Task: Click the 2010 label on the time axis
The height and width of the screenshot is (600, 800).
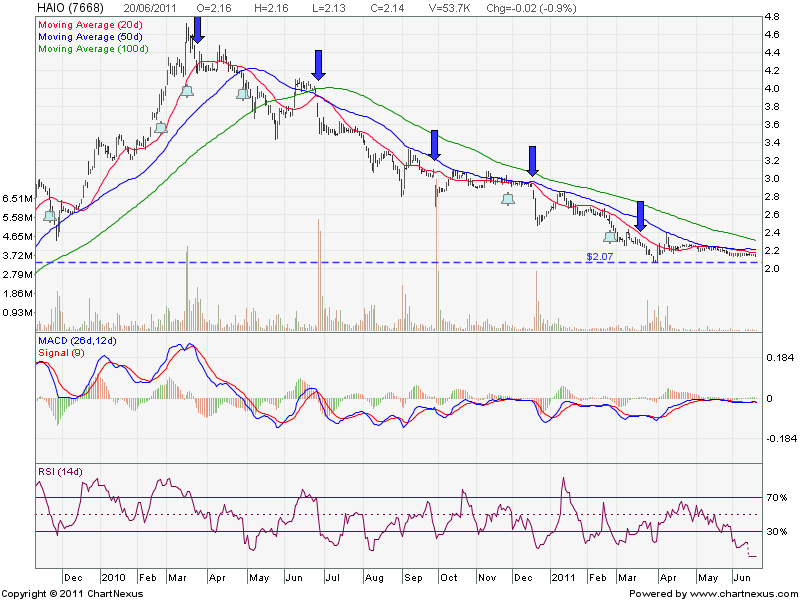Action: point(113,578)
